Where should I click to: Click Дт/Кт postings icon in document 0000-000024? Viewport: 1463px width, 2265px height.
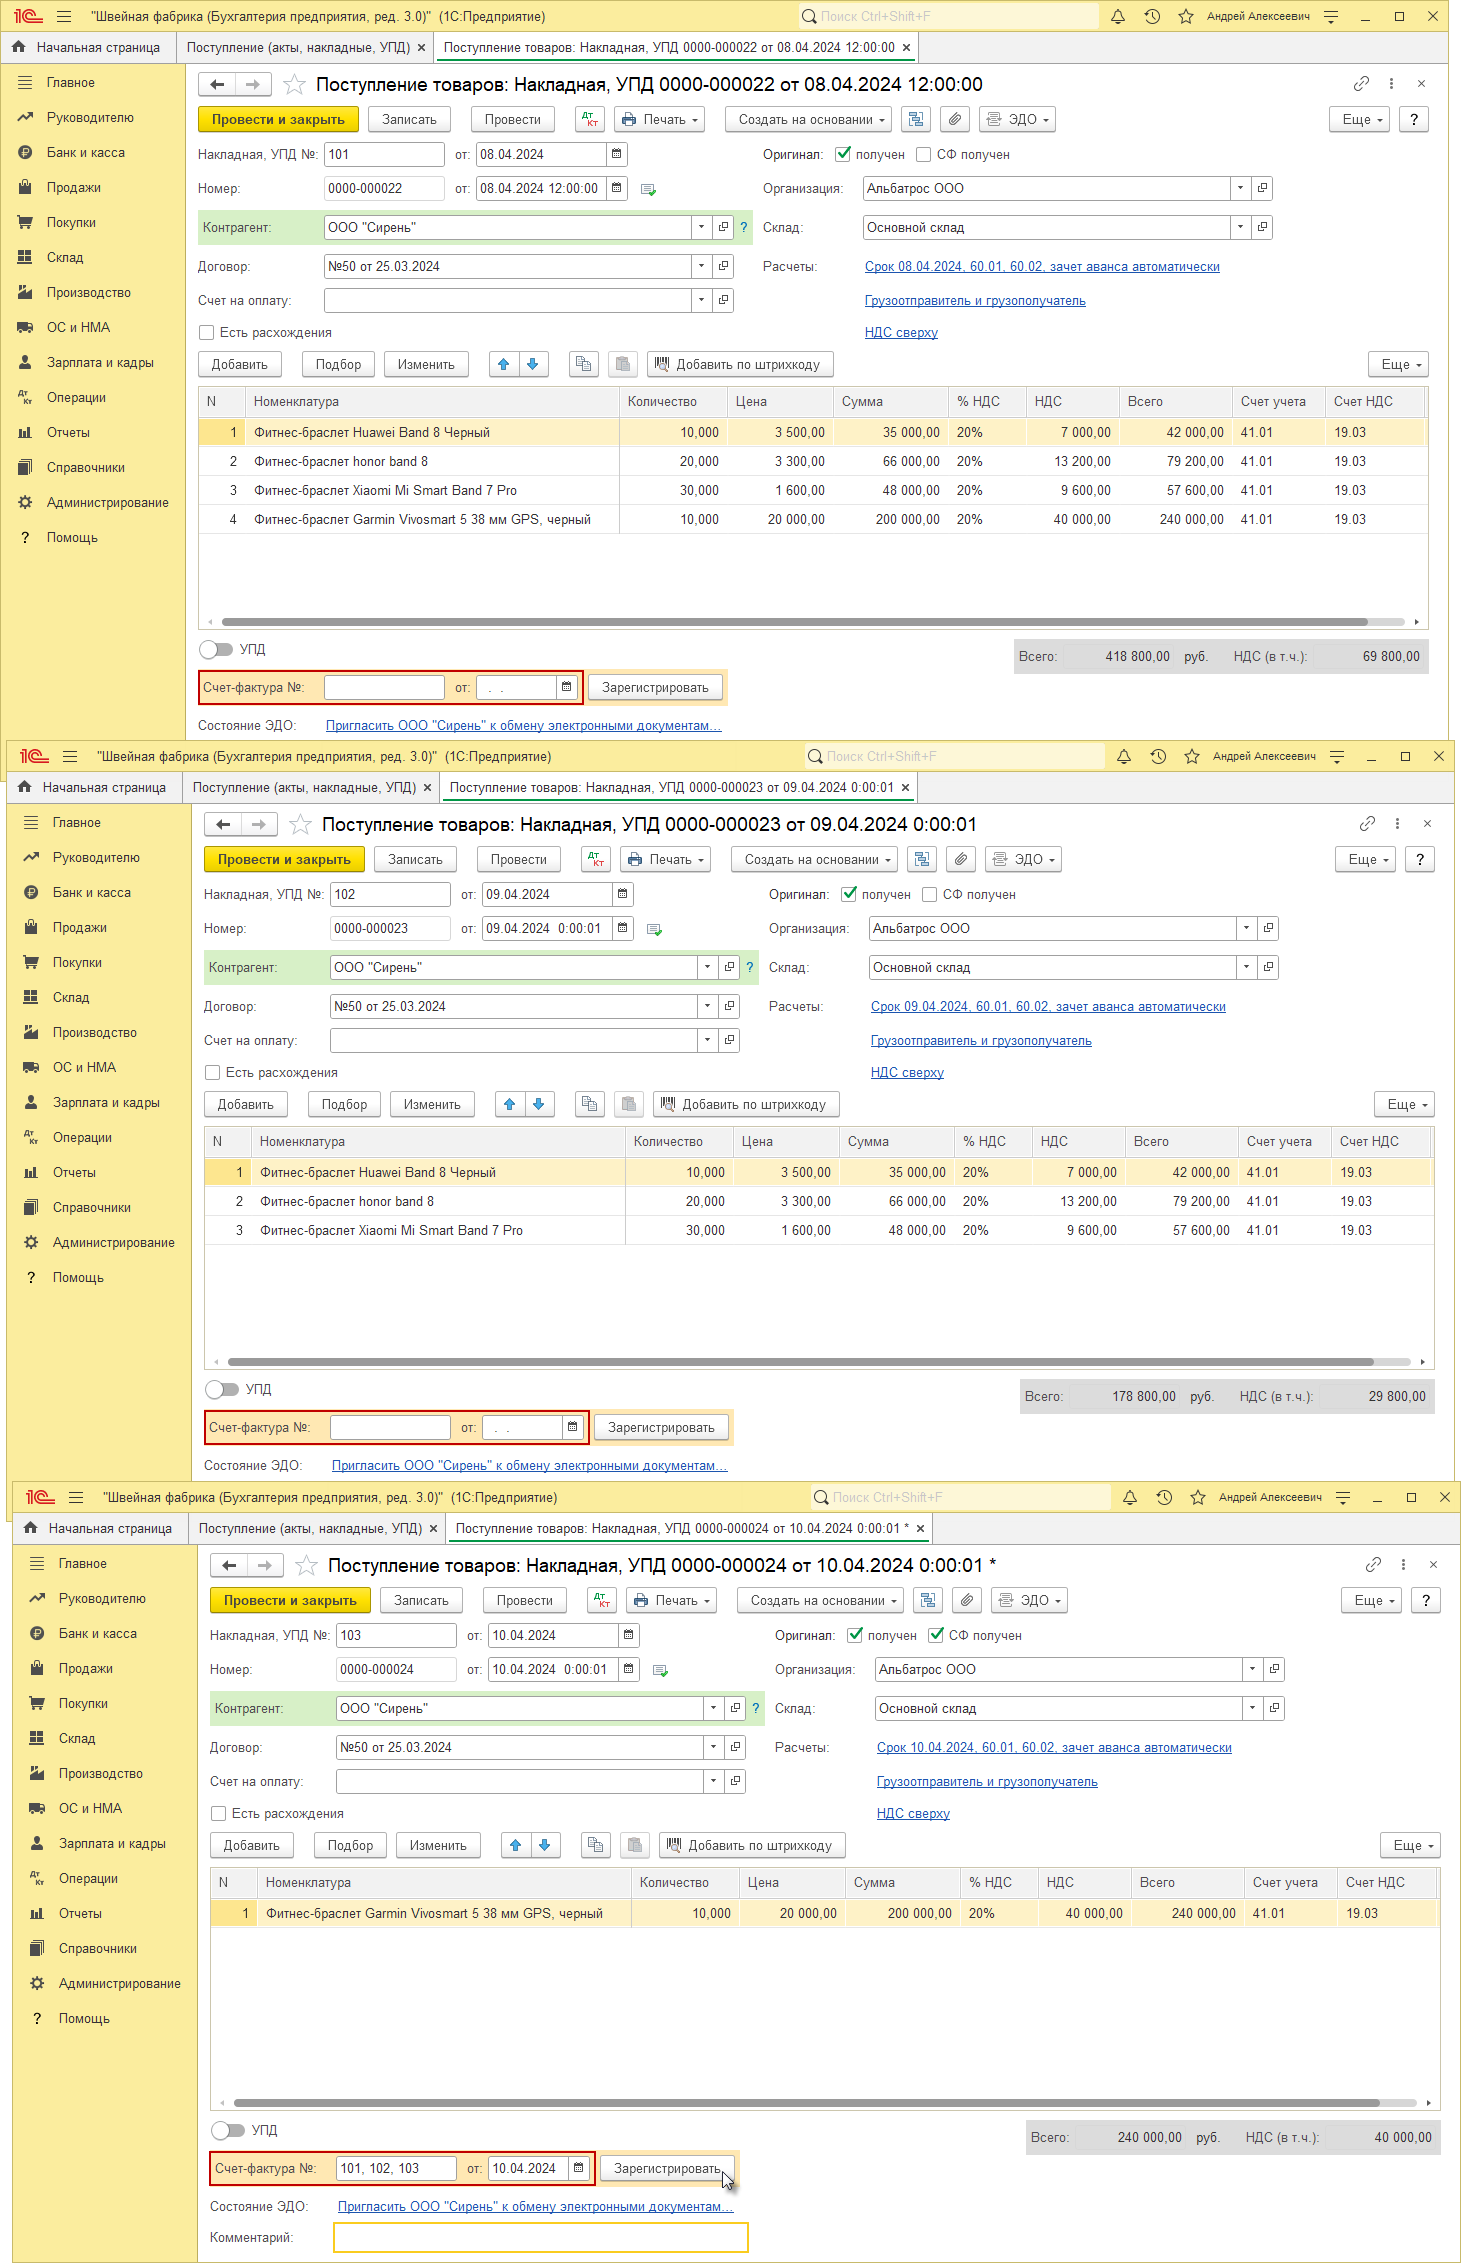(x=602, y=1600)
